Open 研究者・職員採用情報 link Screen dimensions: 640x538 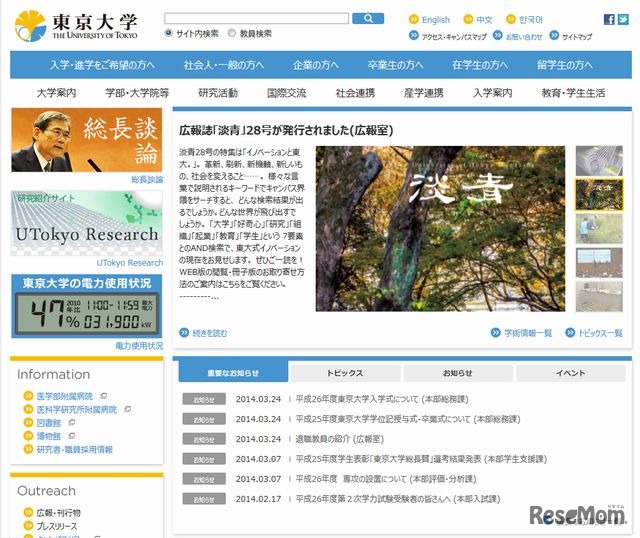click(75, 450)
